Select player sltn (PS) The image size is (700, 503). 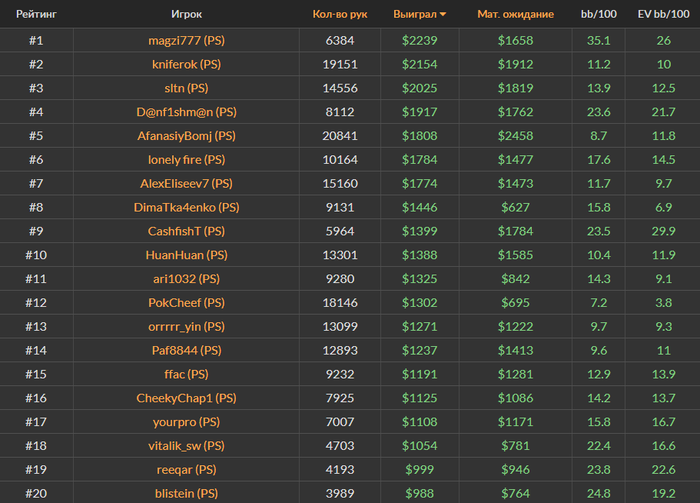pos(187,88)
